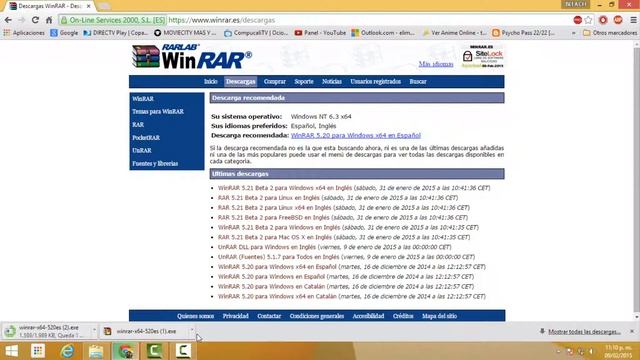Viewport: 640px width, 360px height.
Task: Open RAR 5.21 Beta 2 para Linux en Inglés
Action: tap(269, 198)
